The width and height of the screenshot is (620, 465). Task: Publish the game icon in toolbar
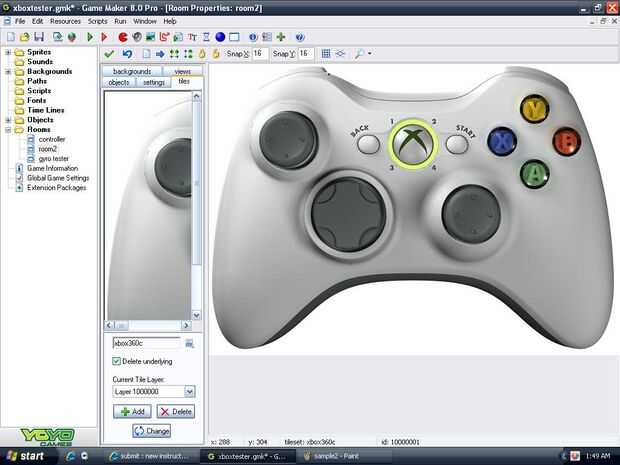tap(72, 37)
